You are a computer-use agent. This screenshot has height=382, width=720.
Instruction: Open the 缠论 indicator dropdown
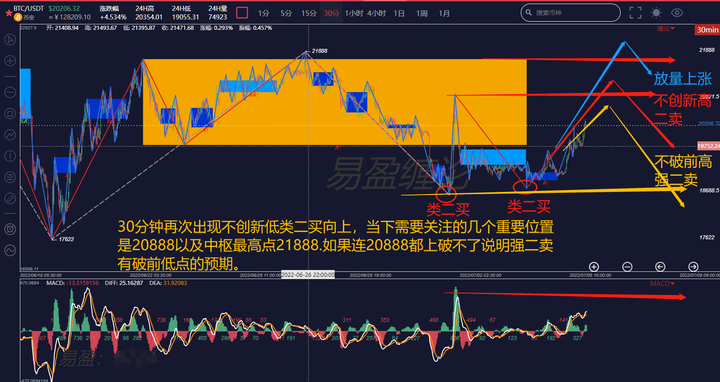(665, 29)
